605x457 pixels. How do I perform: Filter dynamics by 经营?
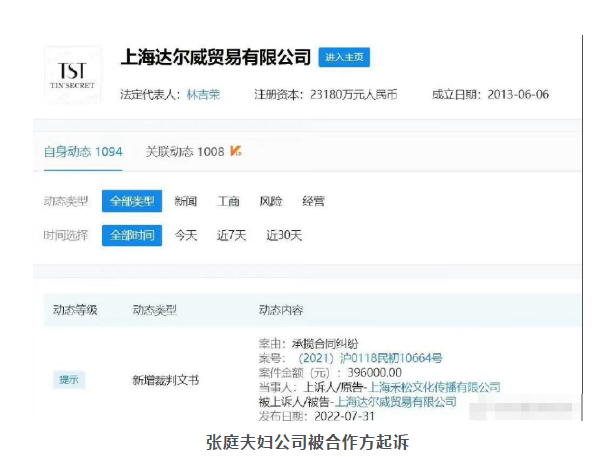(313, 201)
